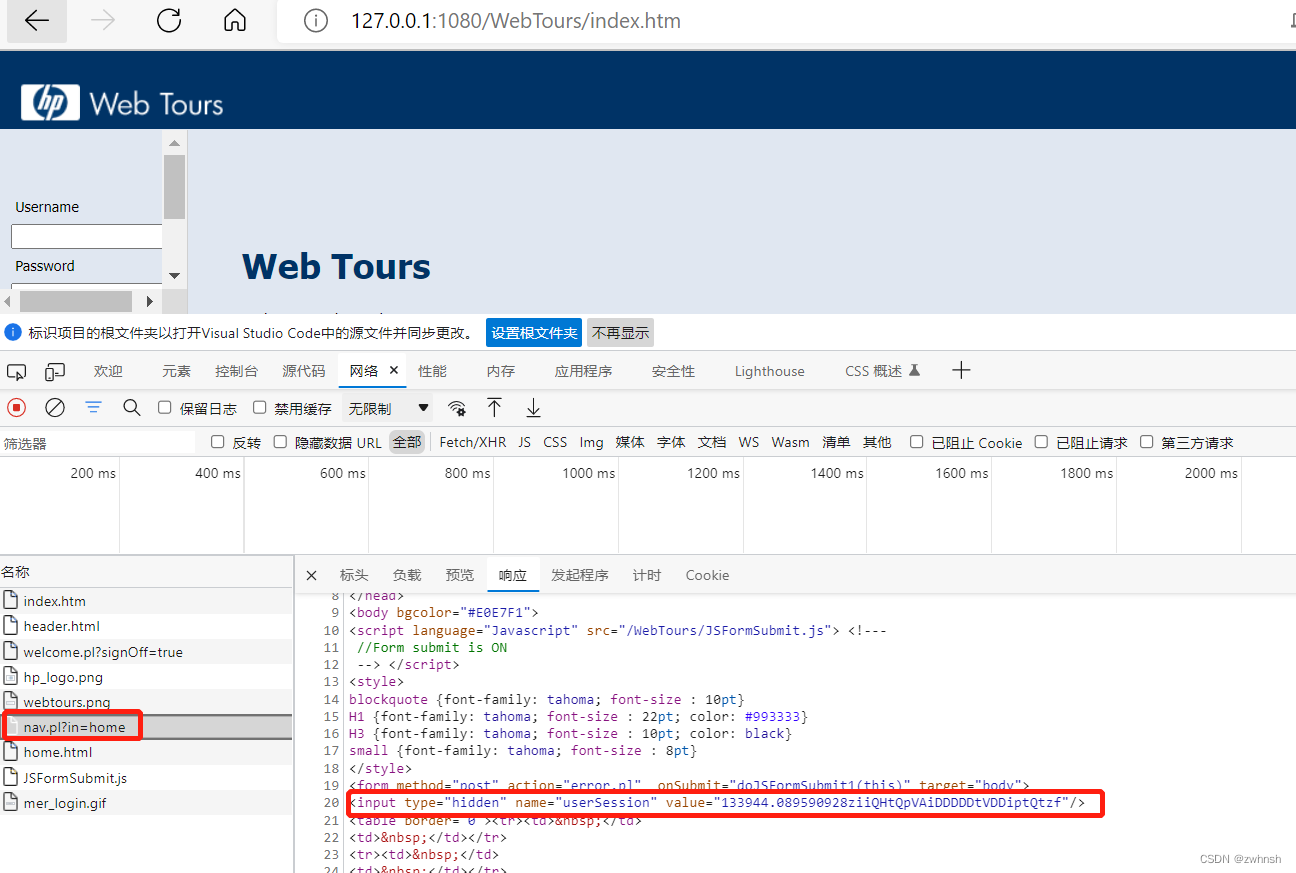
Task: Check the 已阻止请求 checkbox
Action: [1041, 441]
